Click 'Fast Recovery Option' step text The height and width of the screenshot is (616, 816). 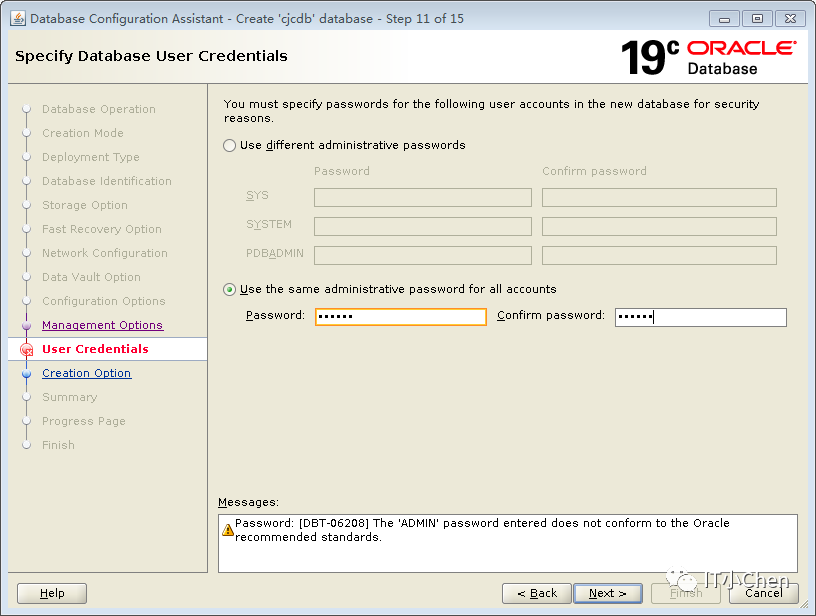click(x=101, y=229)
